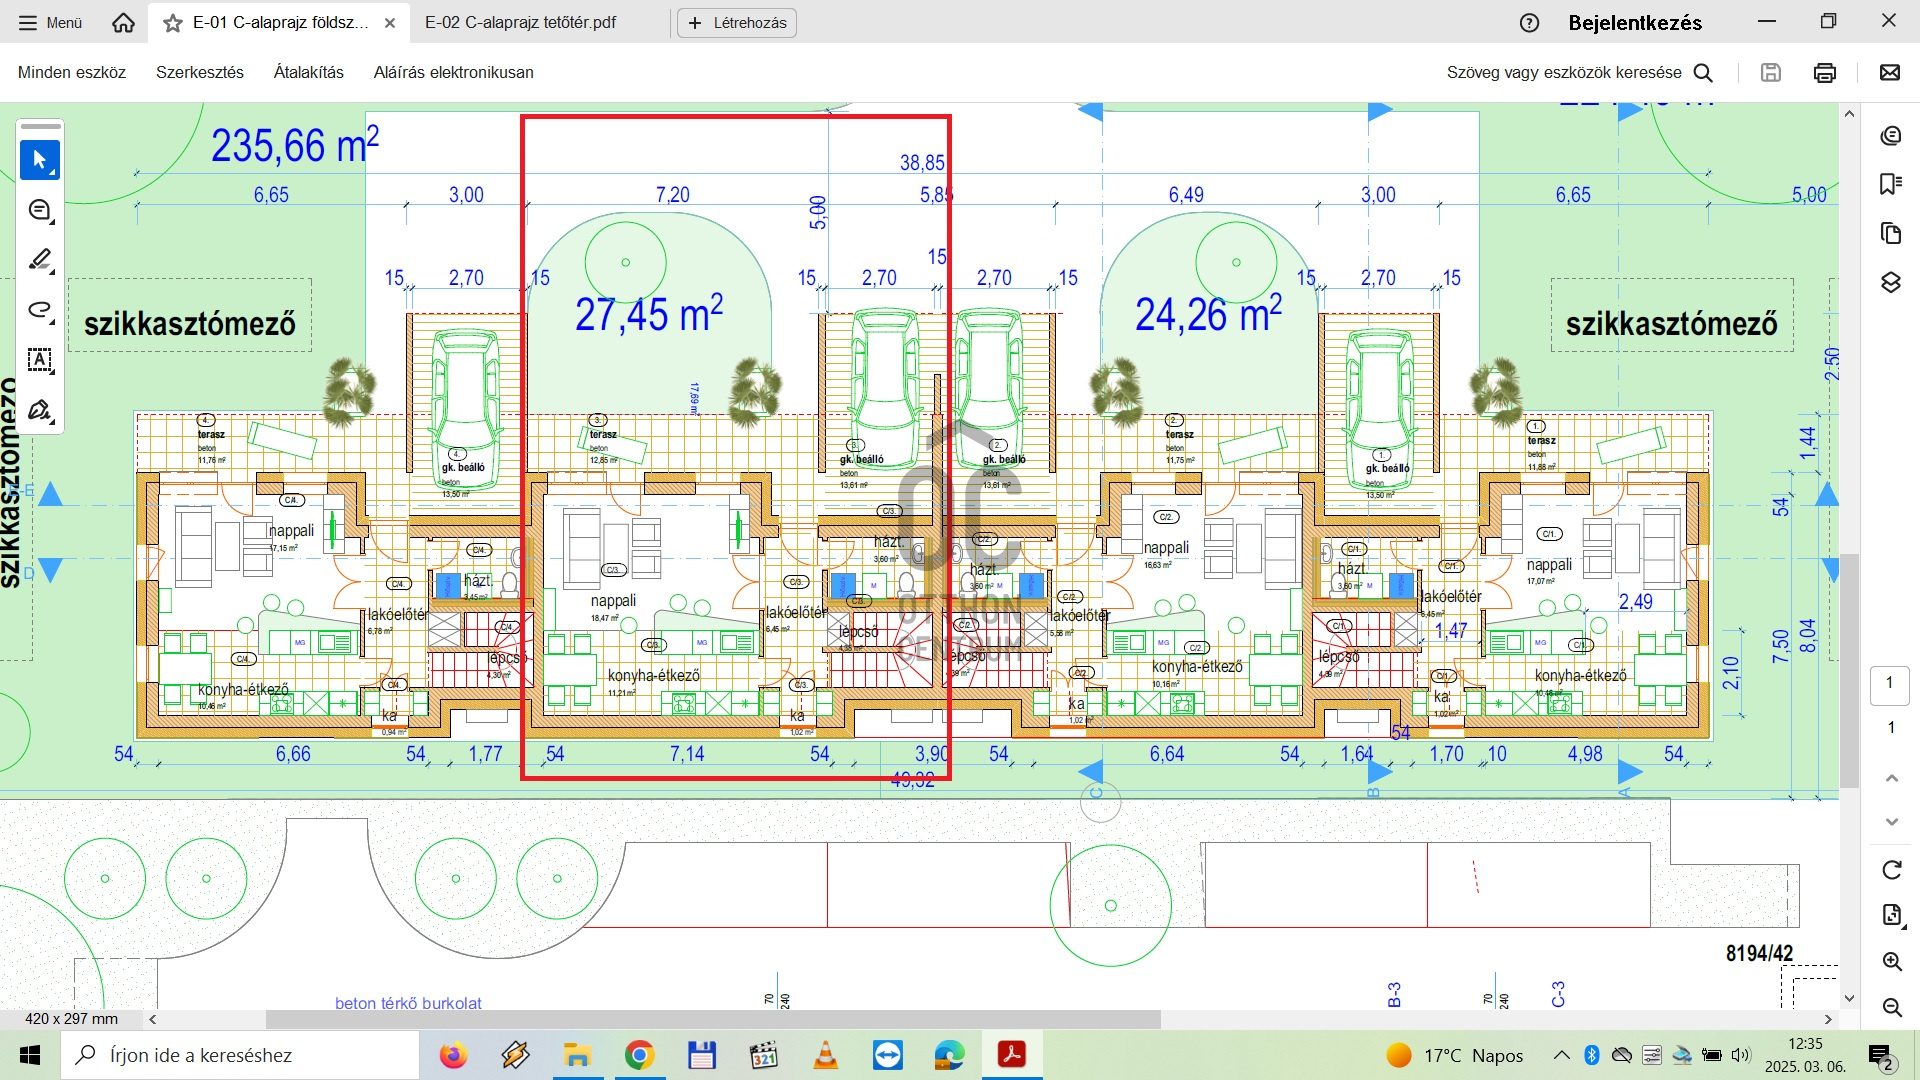Go to next page with down chevron
The width and height of the screenshot is (1920, 1080).
tap(1891, 822)
